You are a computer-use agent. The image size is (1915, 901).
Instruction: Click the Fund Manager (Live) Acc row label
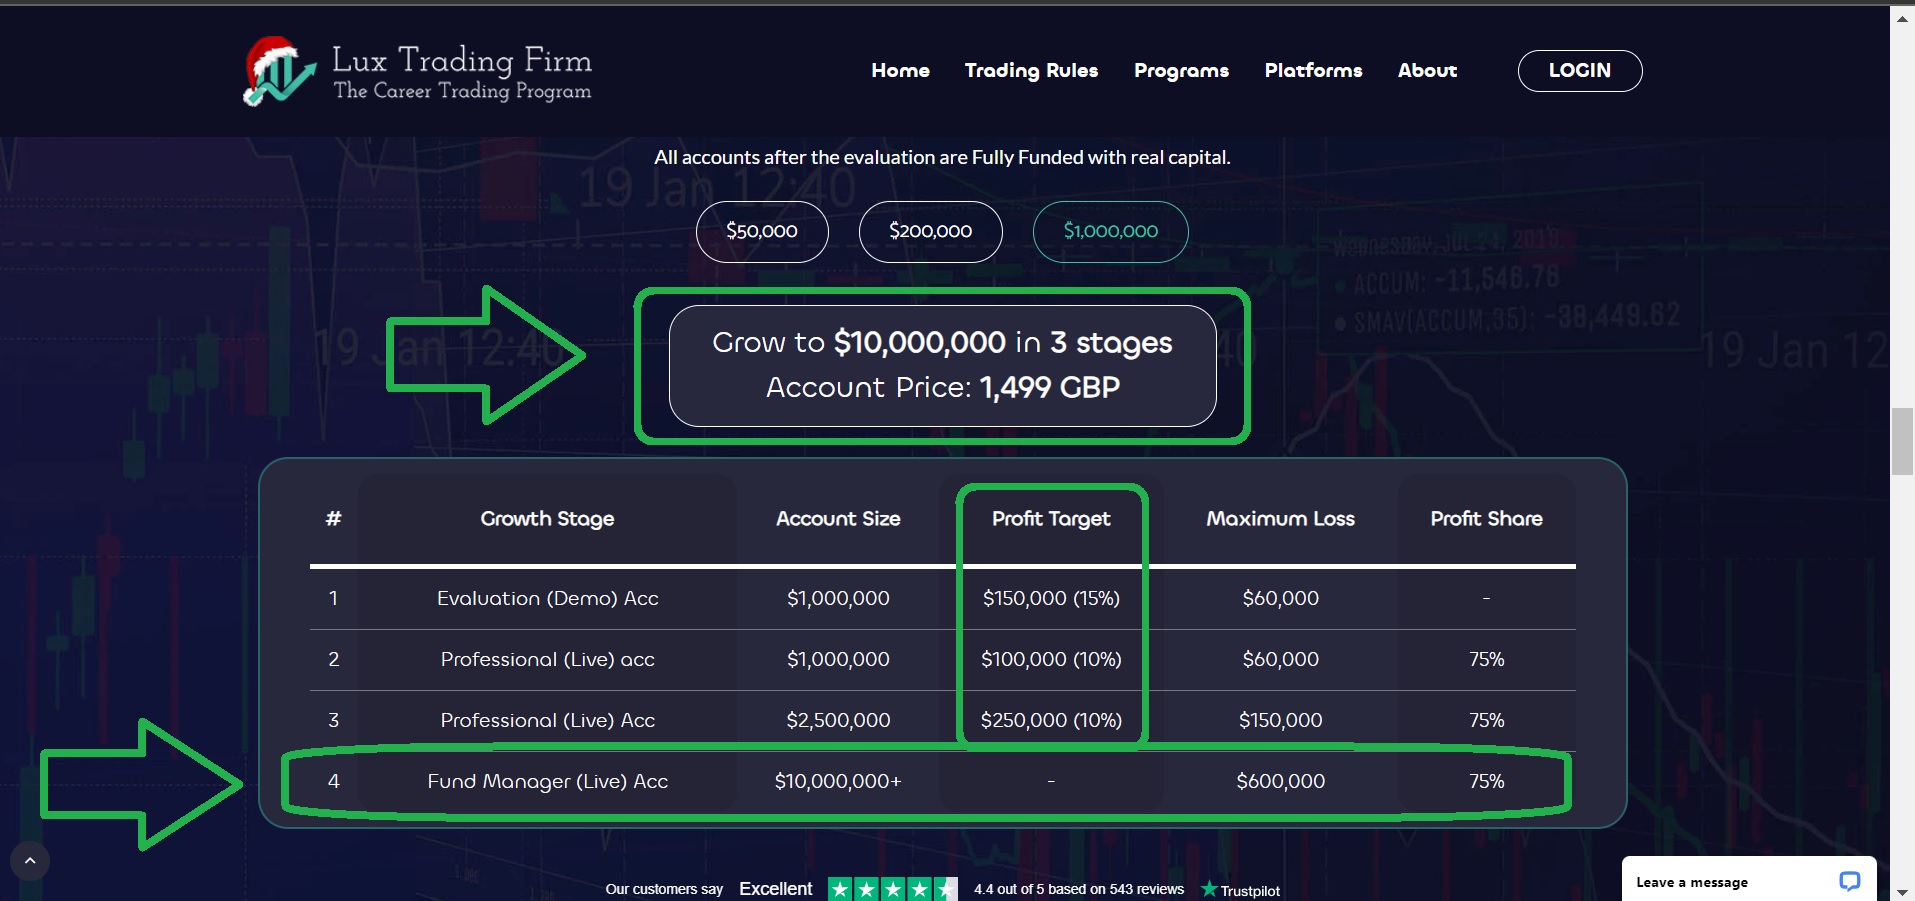tap(548, 781)
